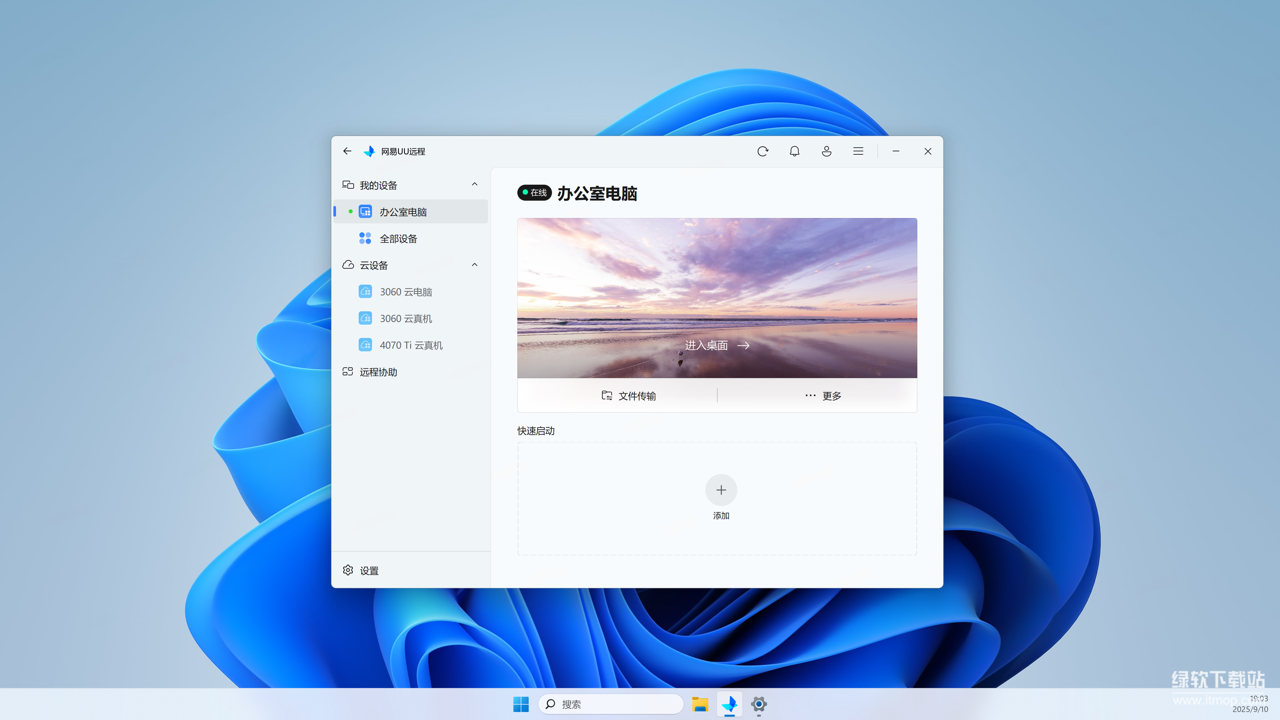Add a 快速启动 shortcut with the plus
The image size is (1280, 720).
(720, 490)
